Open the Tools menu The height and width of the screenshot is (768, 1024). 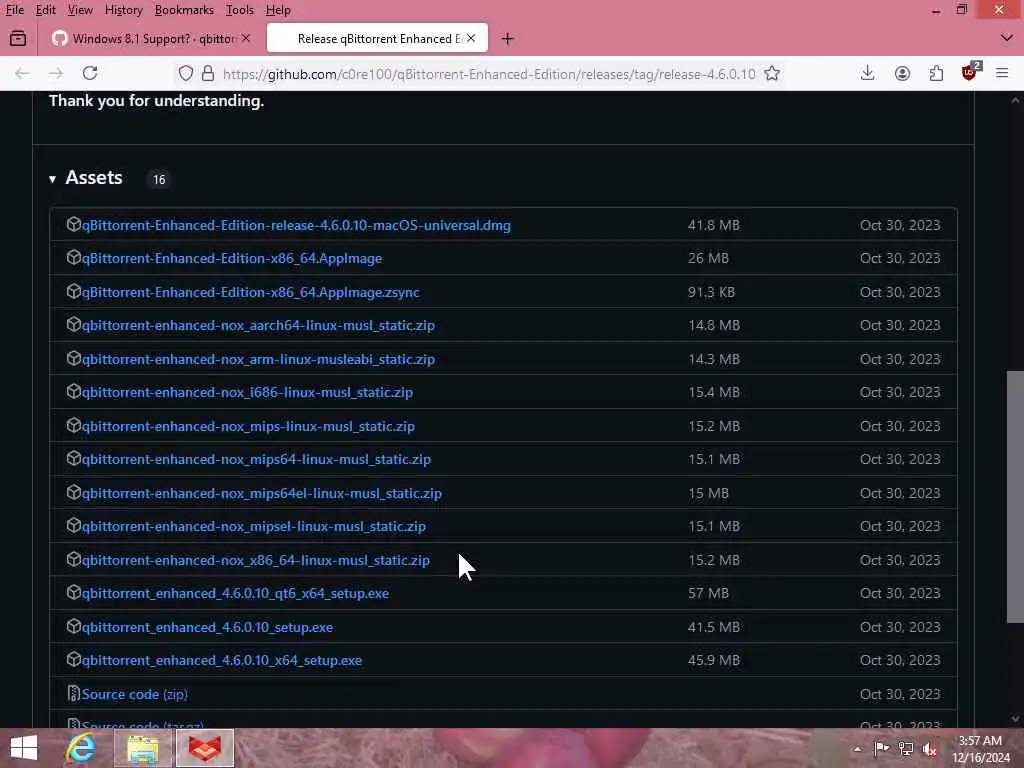tap(240, 10)
